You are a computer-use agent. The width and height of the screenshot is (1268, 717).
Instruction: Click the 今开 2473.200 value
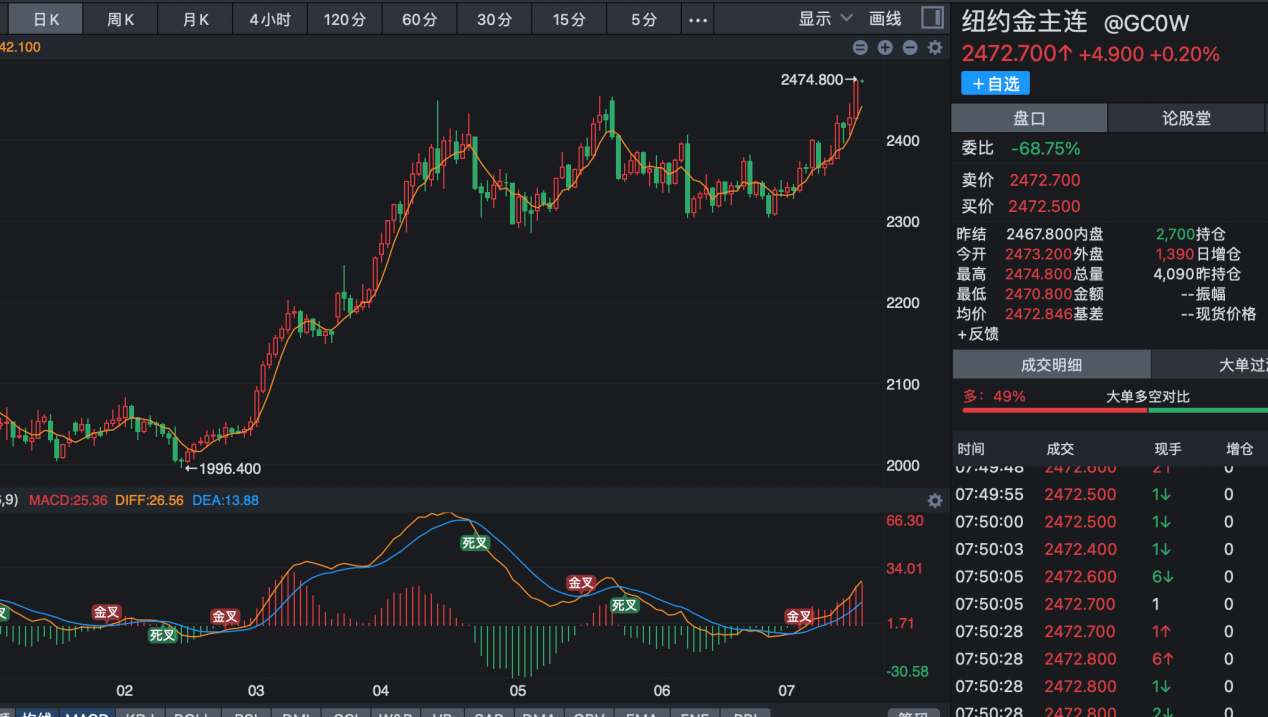click(1039, 254)
